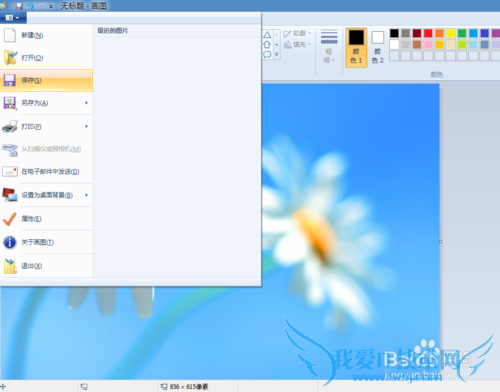Choose 新建(N) to create a new picture
This screenshot has width=500, height=392.
pos(46,35)
